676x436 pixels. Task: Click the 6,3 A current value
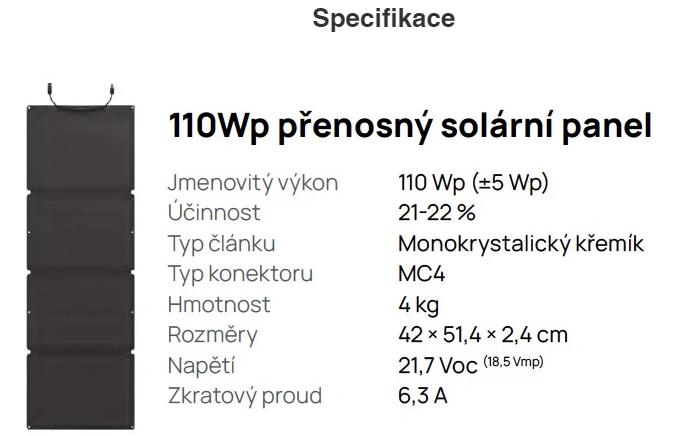click(x=422, y=396)
